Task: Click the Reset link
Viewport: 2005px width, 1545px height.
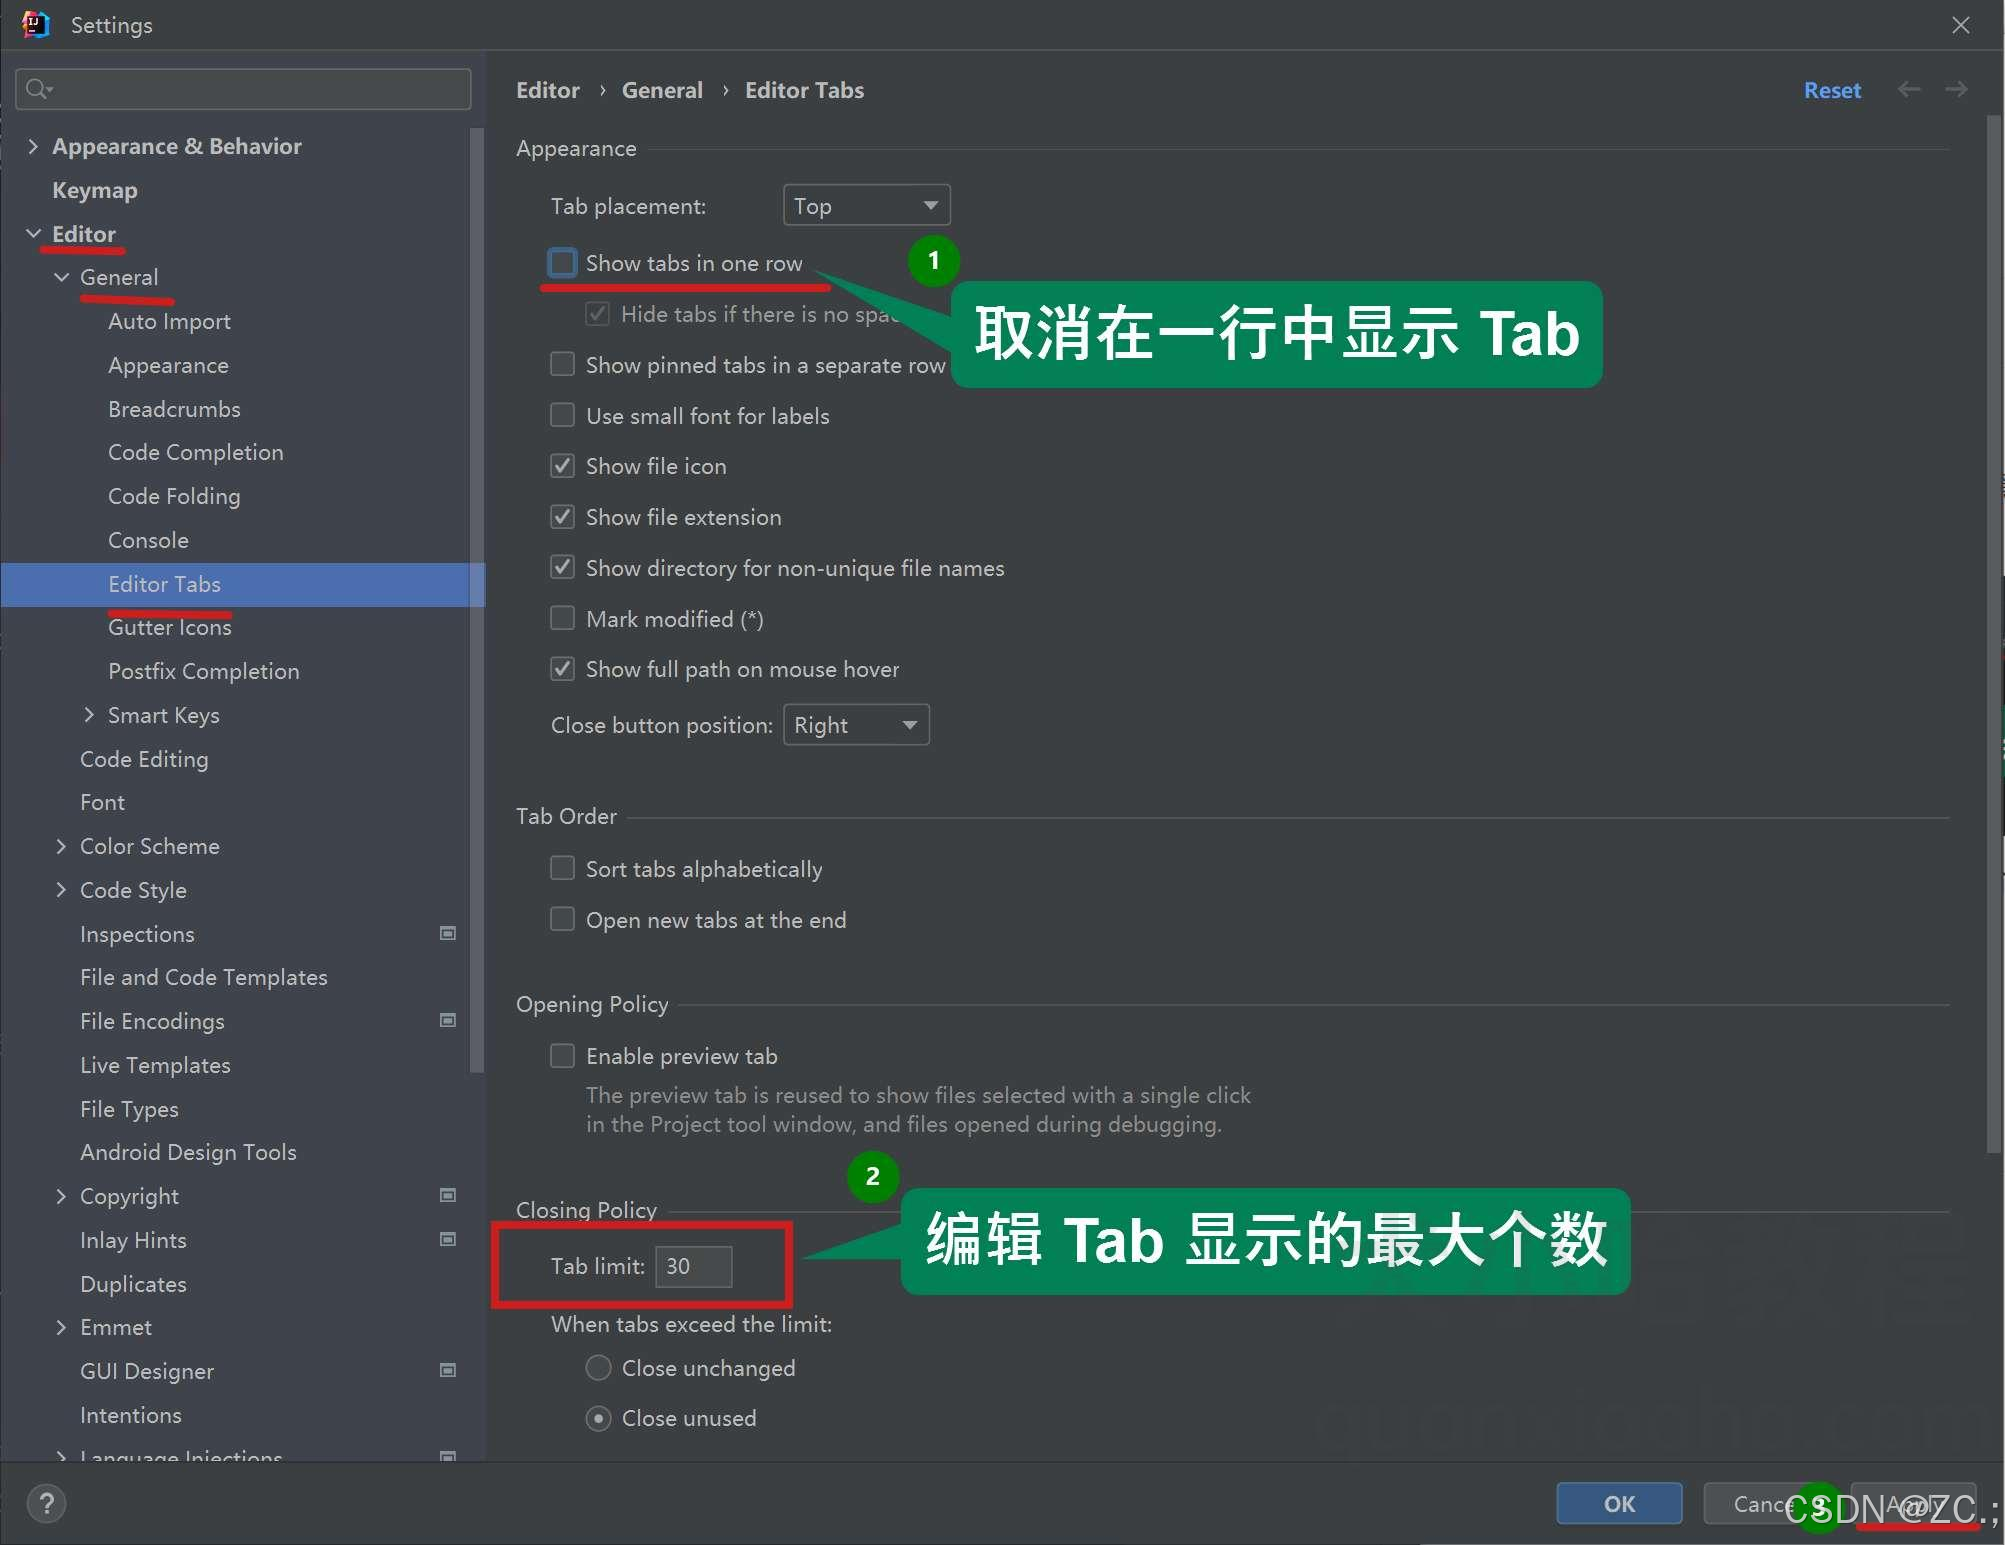Action: (1831, 90)
